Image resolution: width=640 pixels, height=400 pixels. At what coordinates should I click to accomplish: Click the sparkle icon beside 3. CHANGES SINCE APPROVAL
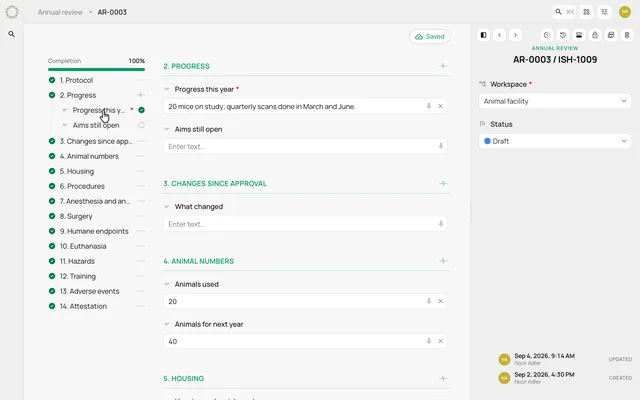coord(443,183)
